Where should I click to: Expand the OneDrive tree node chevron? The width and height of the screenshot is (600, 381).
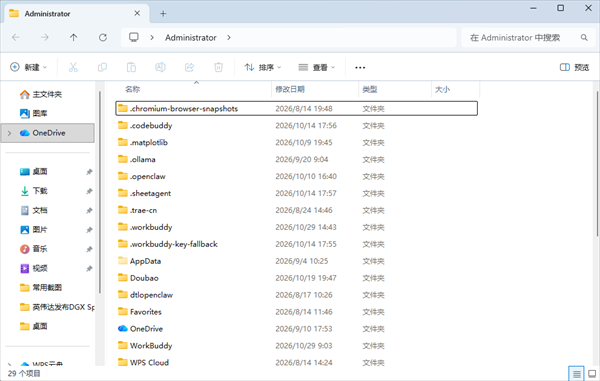point(10,133)
